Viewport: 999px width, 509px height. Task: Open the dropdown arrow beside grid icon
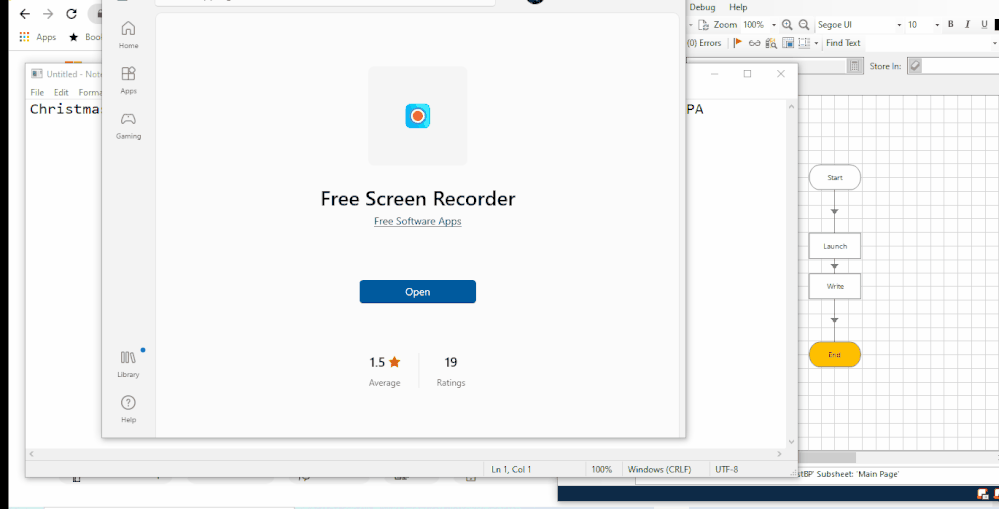(x=816, y=43)
